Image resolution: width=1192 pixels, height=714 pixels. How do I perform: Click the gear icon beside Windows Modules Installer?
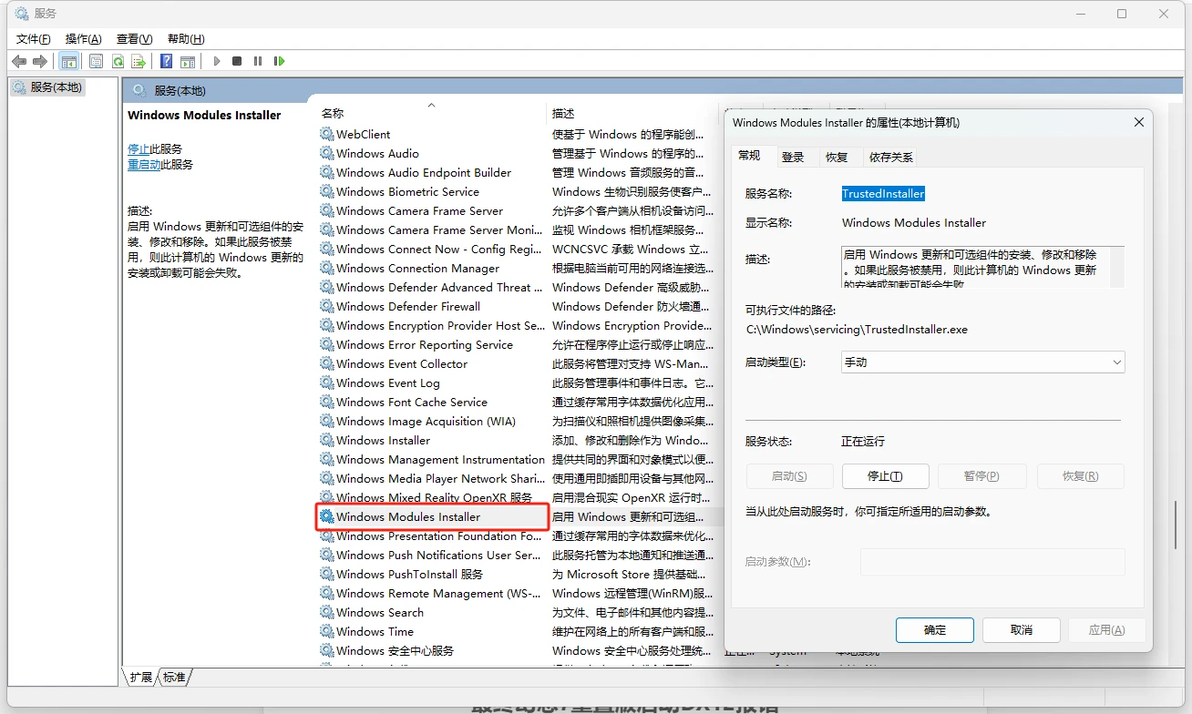click(327, 516)
